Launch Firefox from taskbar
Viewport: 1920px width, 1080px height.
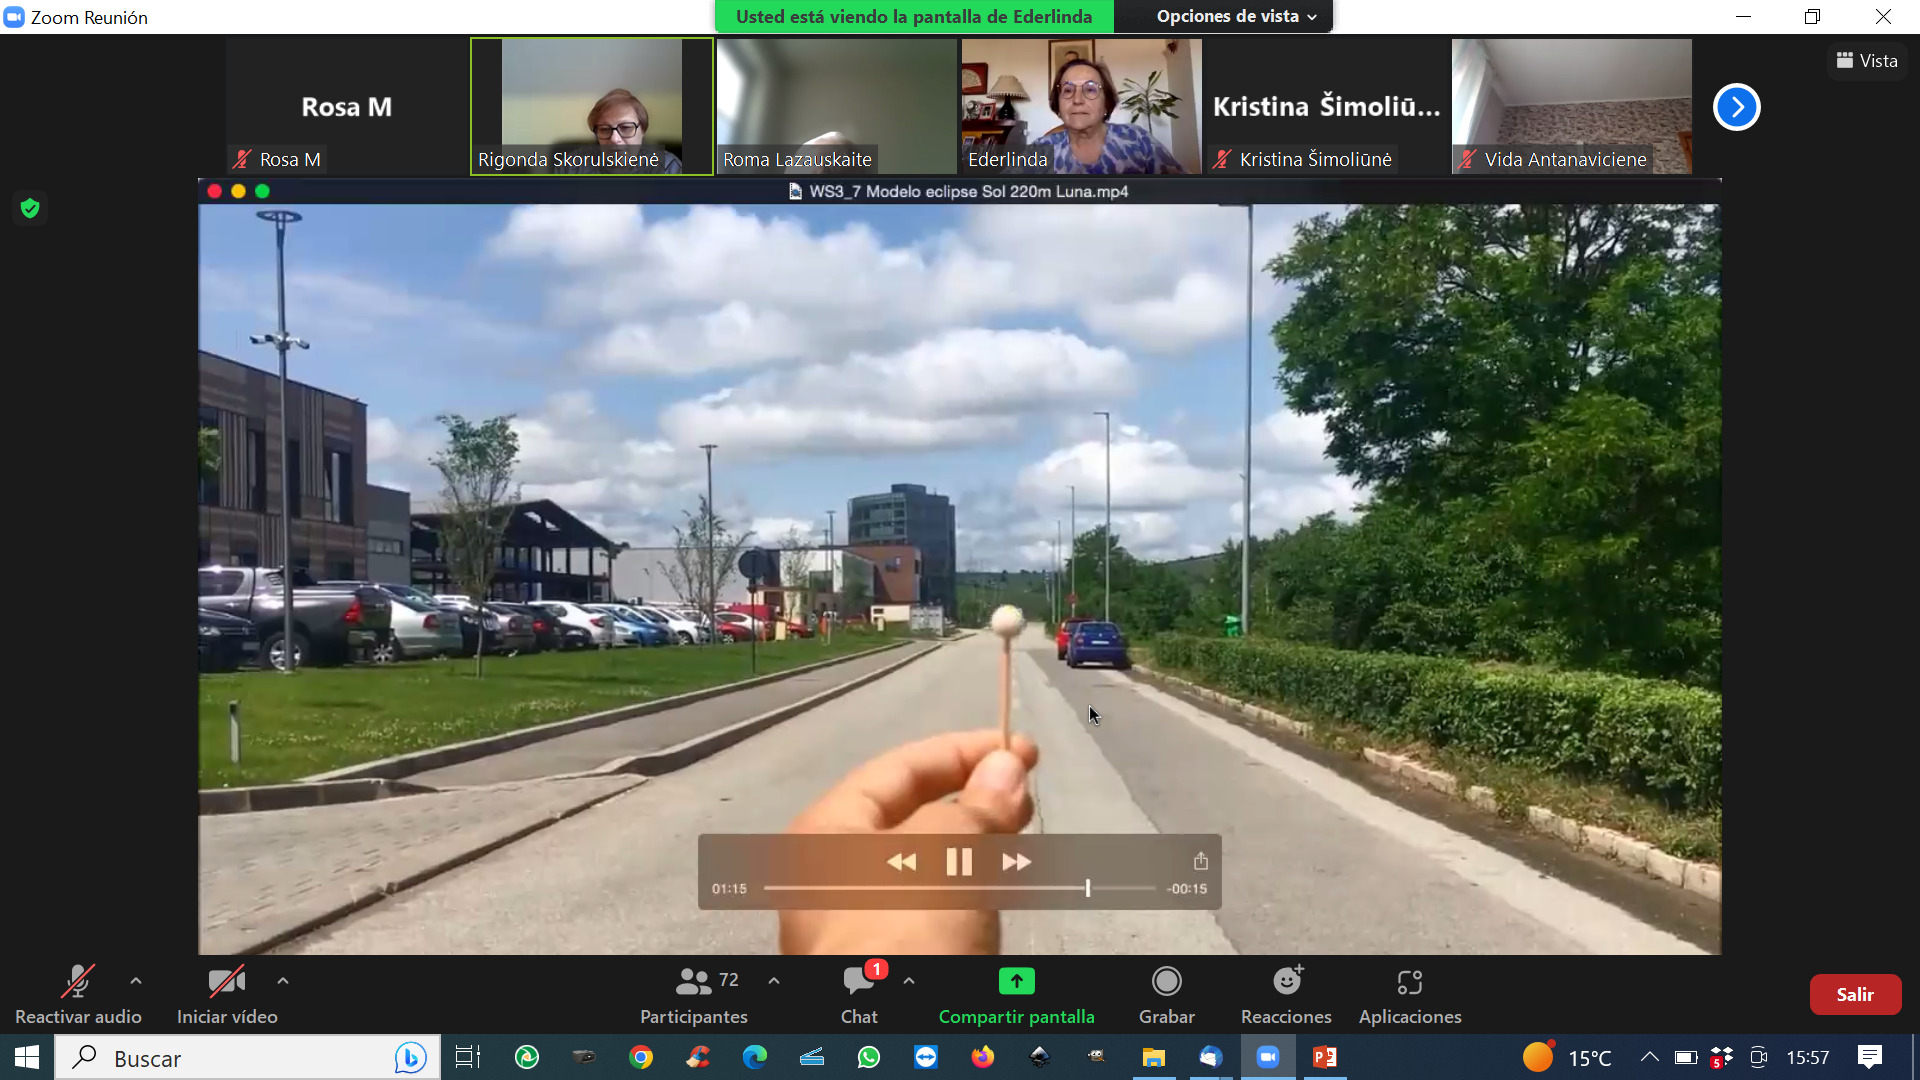[983, 1057]
